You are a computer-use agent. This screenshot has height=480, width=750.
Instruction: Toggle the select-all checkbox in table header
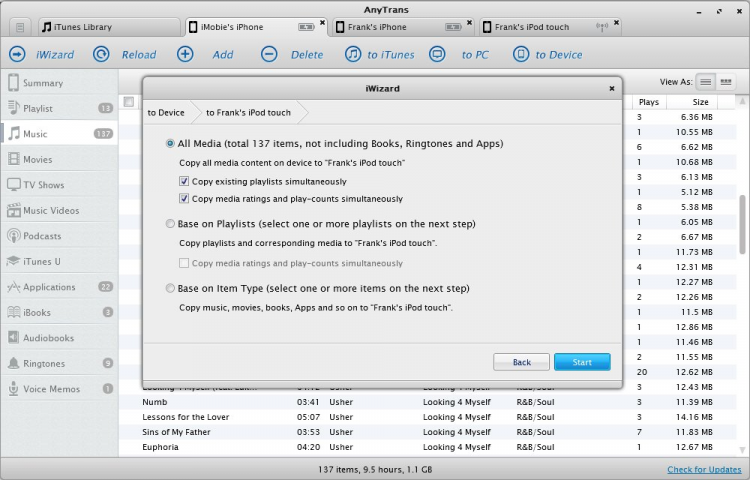pos(128,102)
